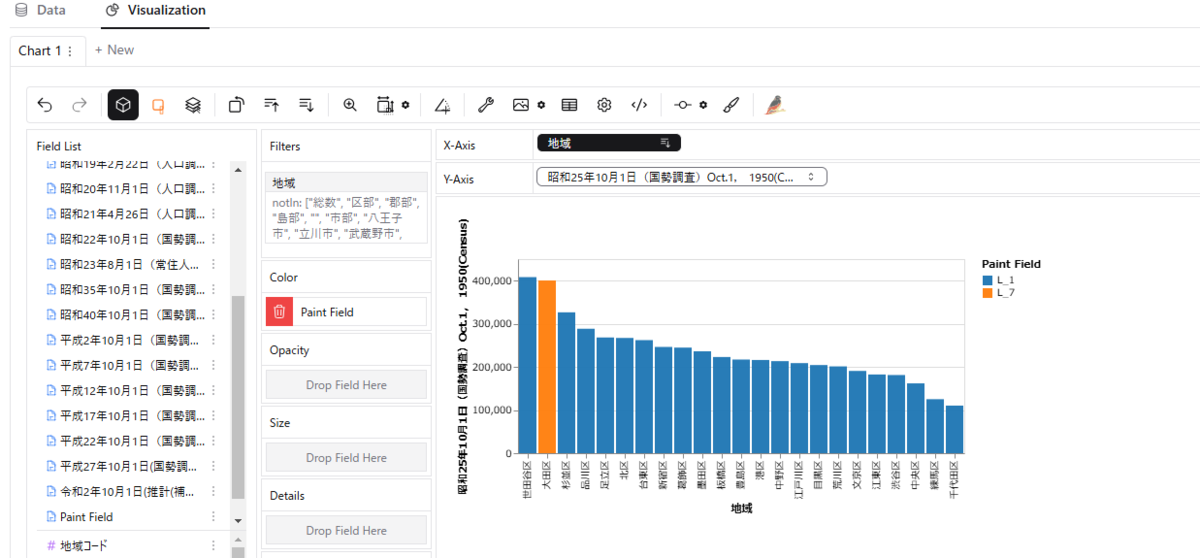Click the Paint Field color pill
This screenshot has height=558, width=1200.
pyautogui.click(x=346, y=312)
